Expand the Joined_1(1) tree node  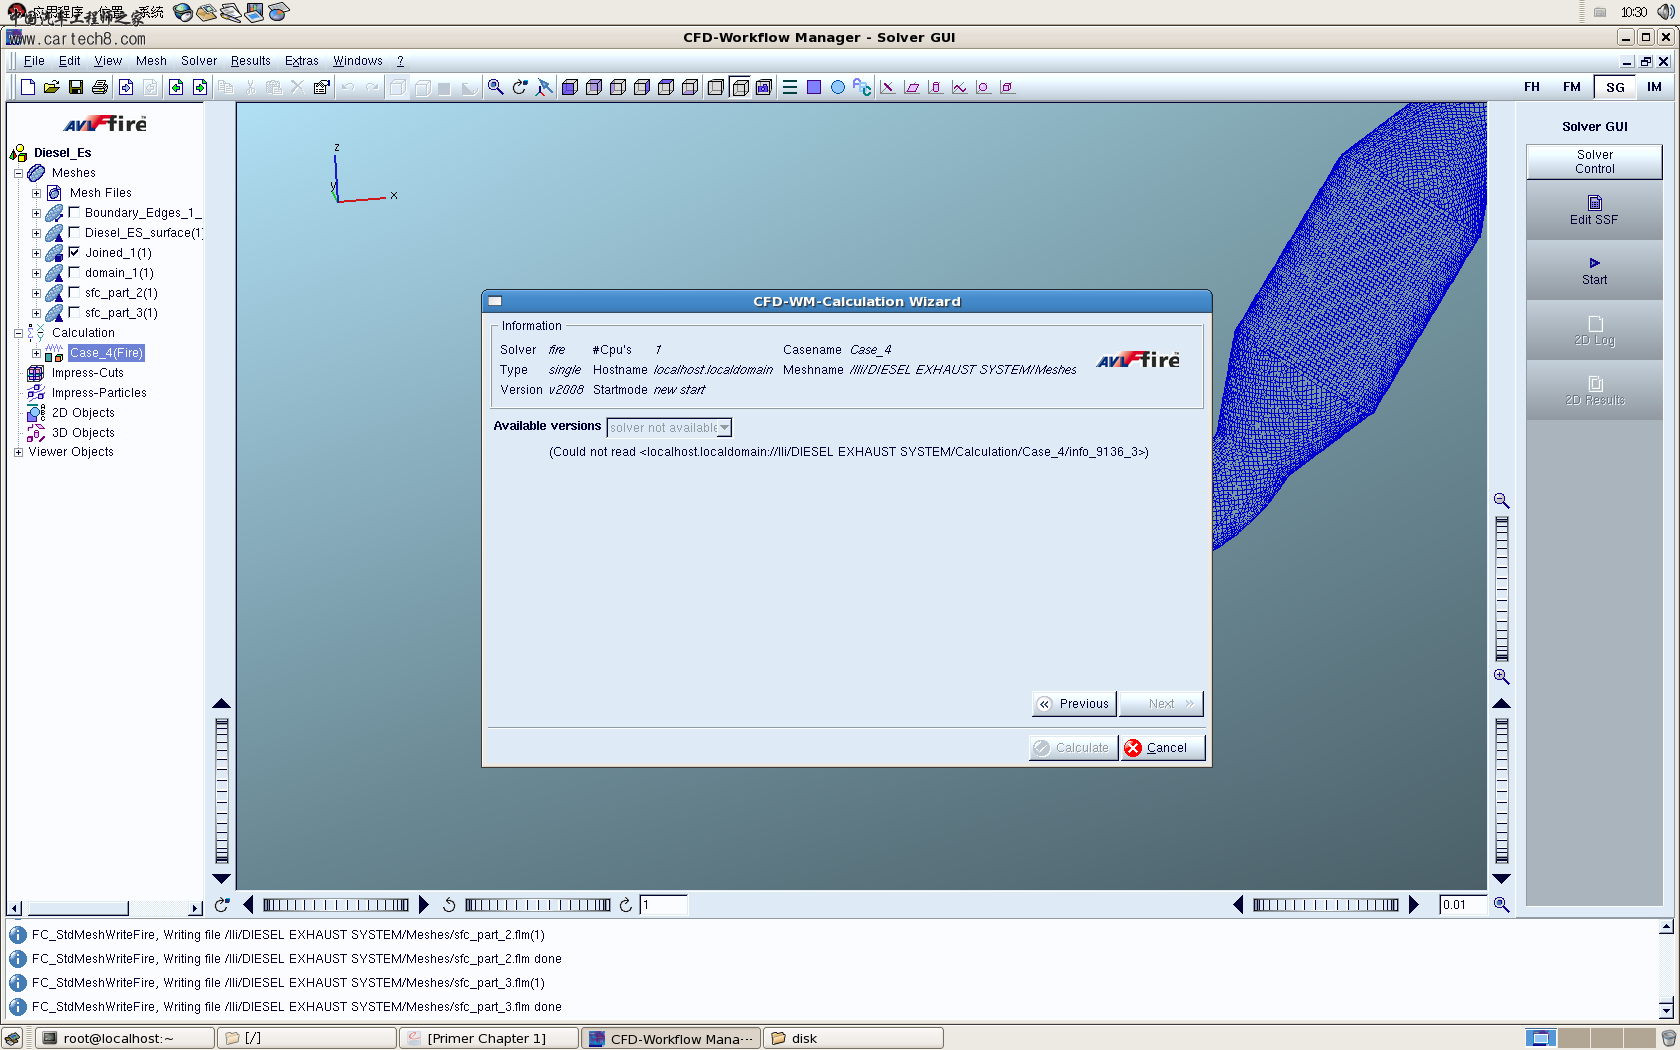point(36,253)
